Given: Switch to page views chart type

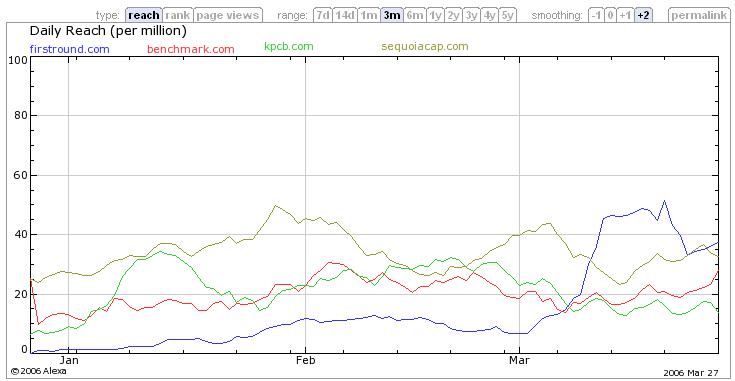Looking at the screenshot, I should point(228,15).
